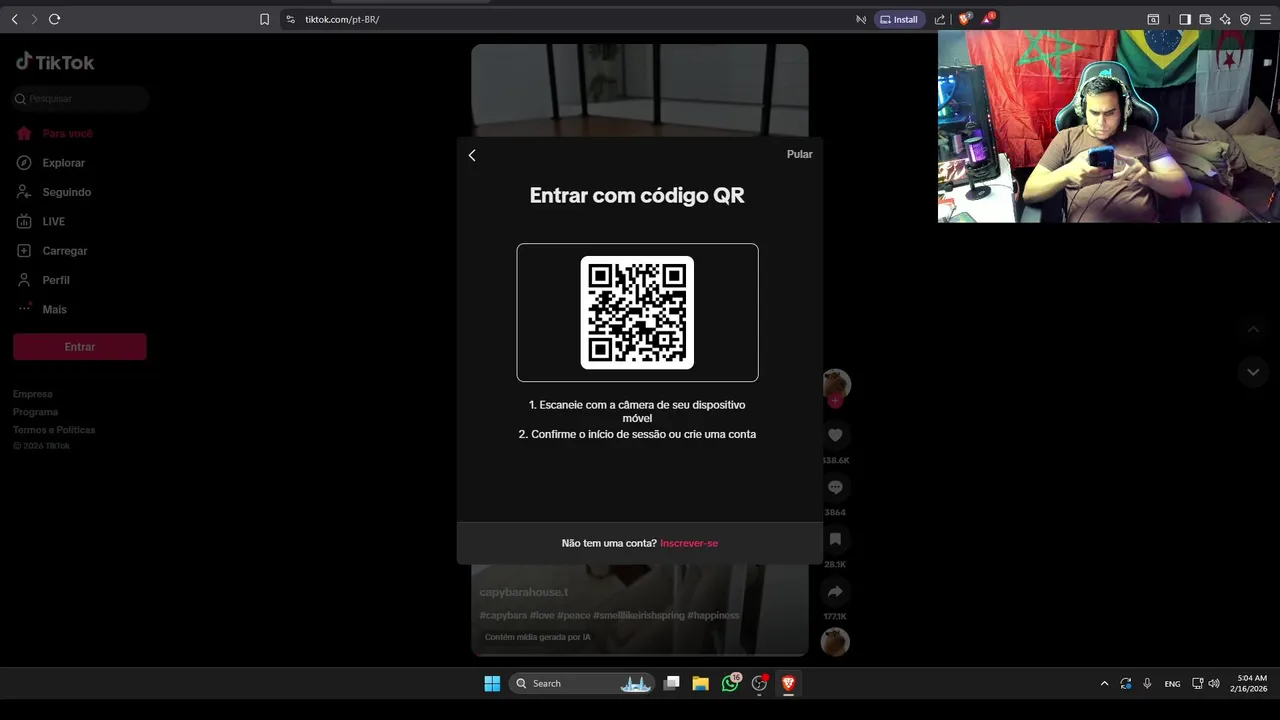Click the TikTok logo
This screenshot has width=1280, height=720.
(x=55, y=62)
